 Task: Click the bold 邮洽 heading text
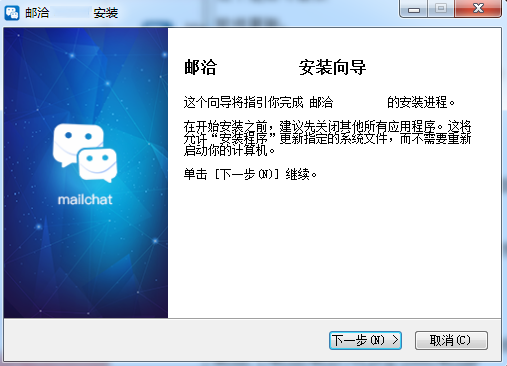(x=200, y=67)
